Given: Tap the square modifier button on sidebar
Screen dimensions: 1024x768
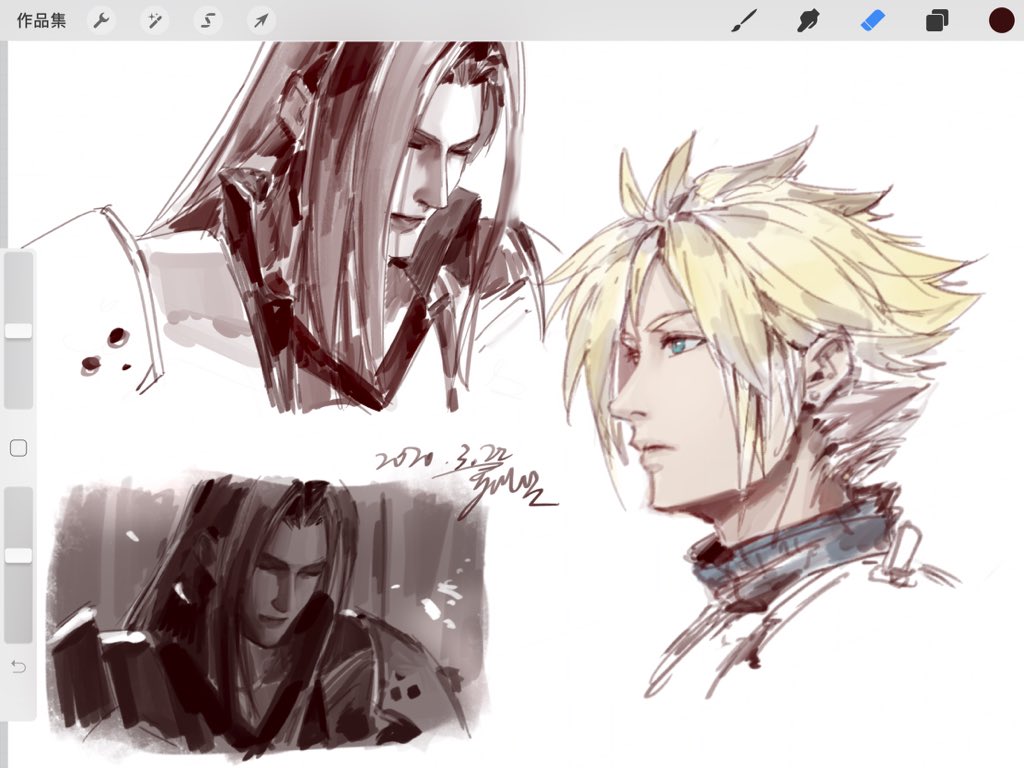Looking at the screenshot, I should point(18,448).
